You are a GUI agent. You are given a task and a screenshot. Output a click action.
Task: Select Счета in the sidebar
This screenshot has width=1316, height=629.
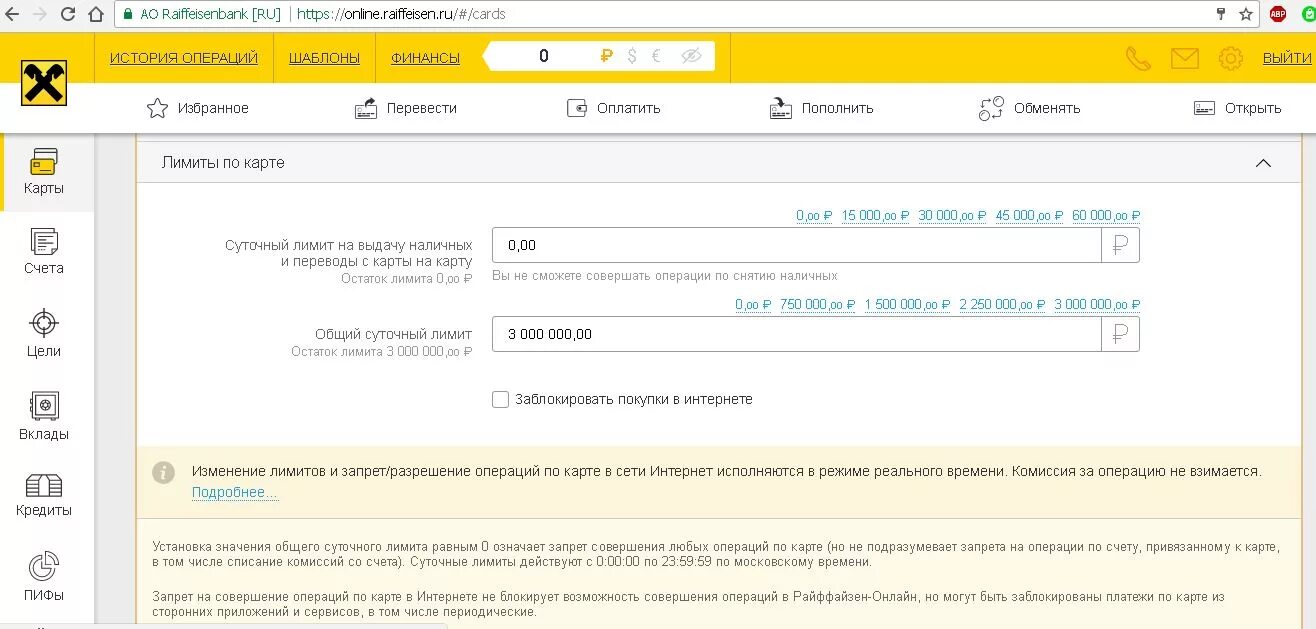(44, 251)
